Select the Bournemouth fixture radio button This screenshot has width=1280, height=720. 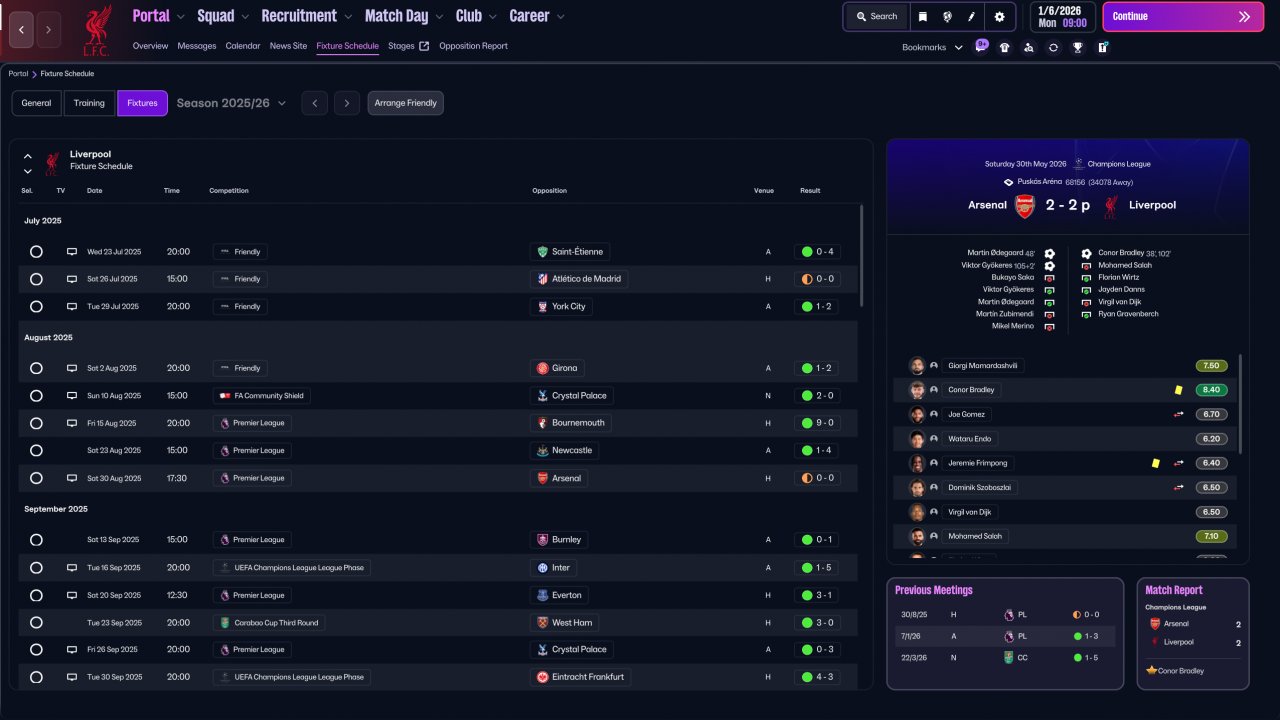coord(36,423)
